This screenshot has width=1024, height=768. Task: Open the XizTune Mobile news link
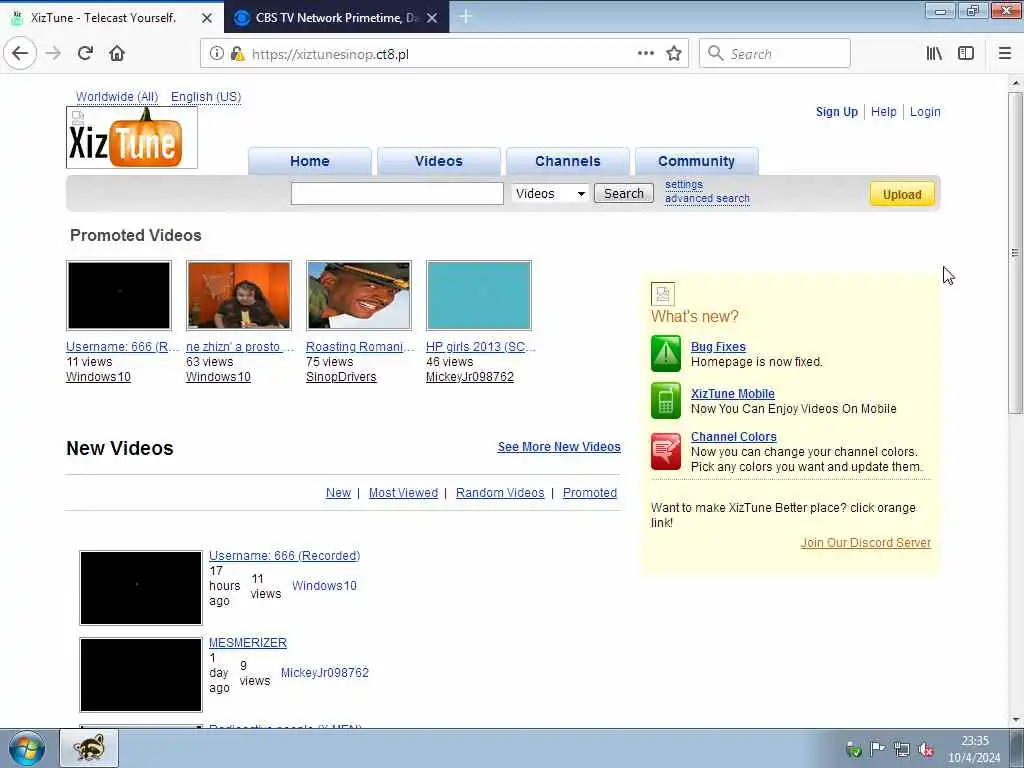point(733,394)
